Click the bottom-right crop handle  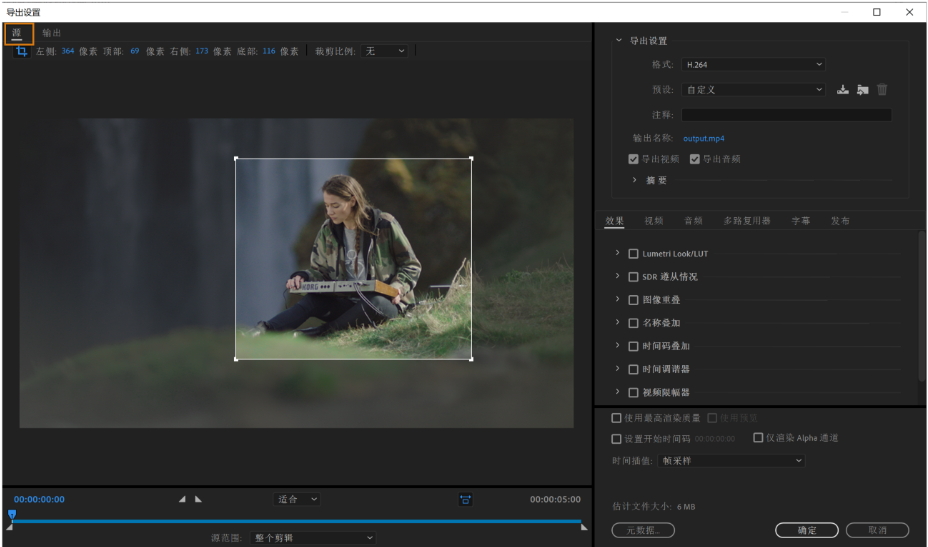[471, 359]
